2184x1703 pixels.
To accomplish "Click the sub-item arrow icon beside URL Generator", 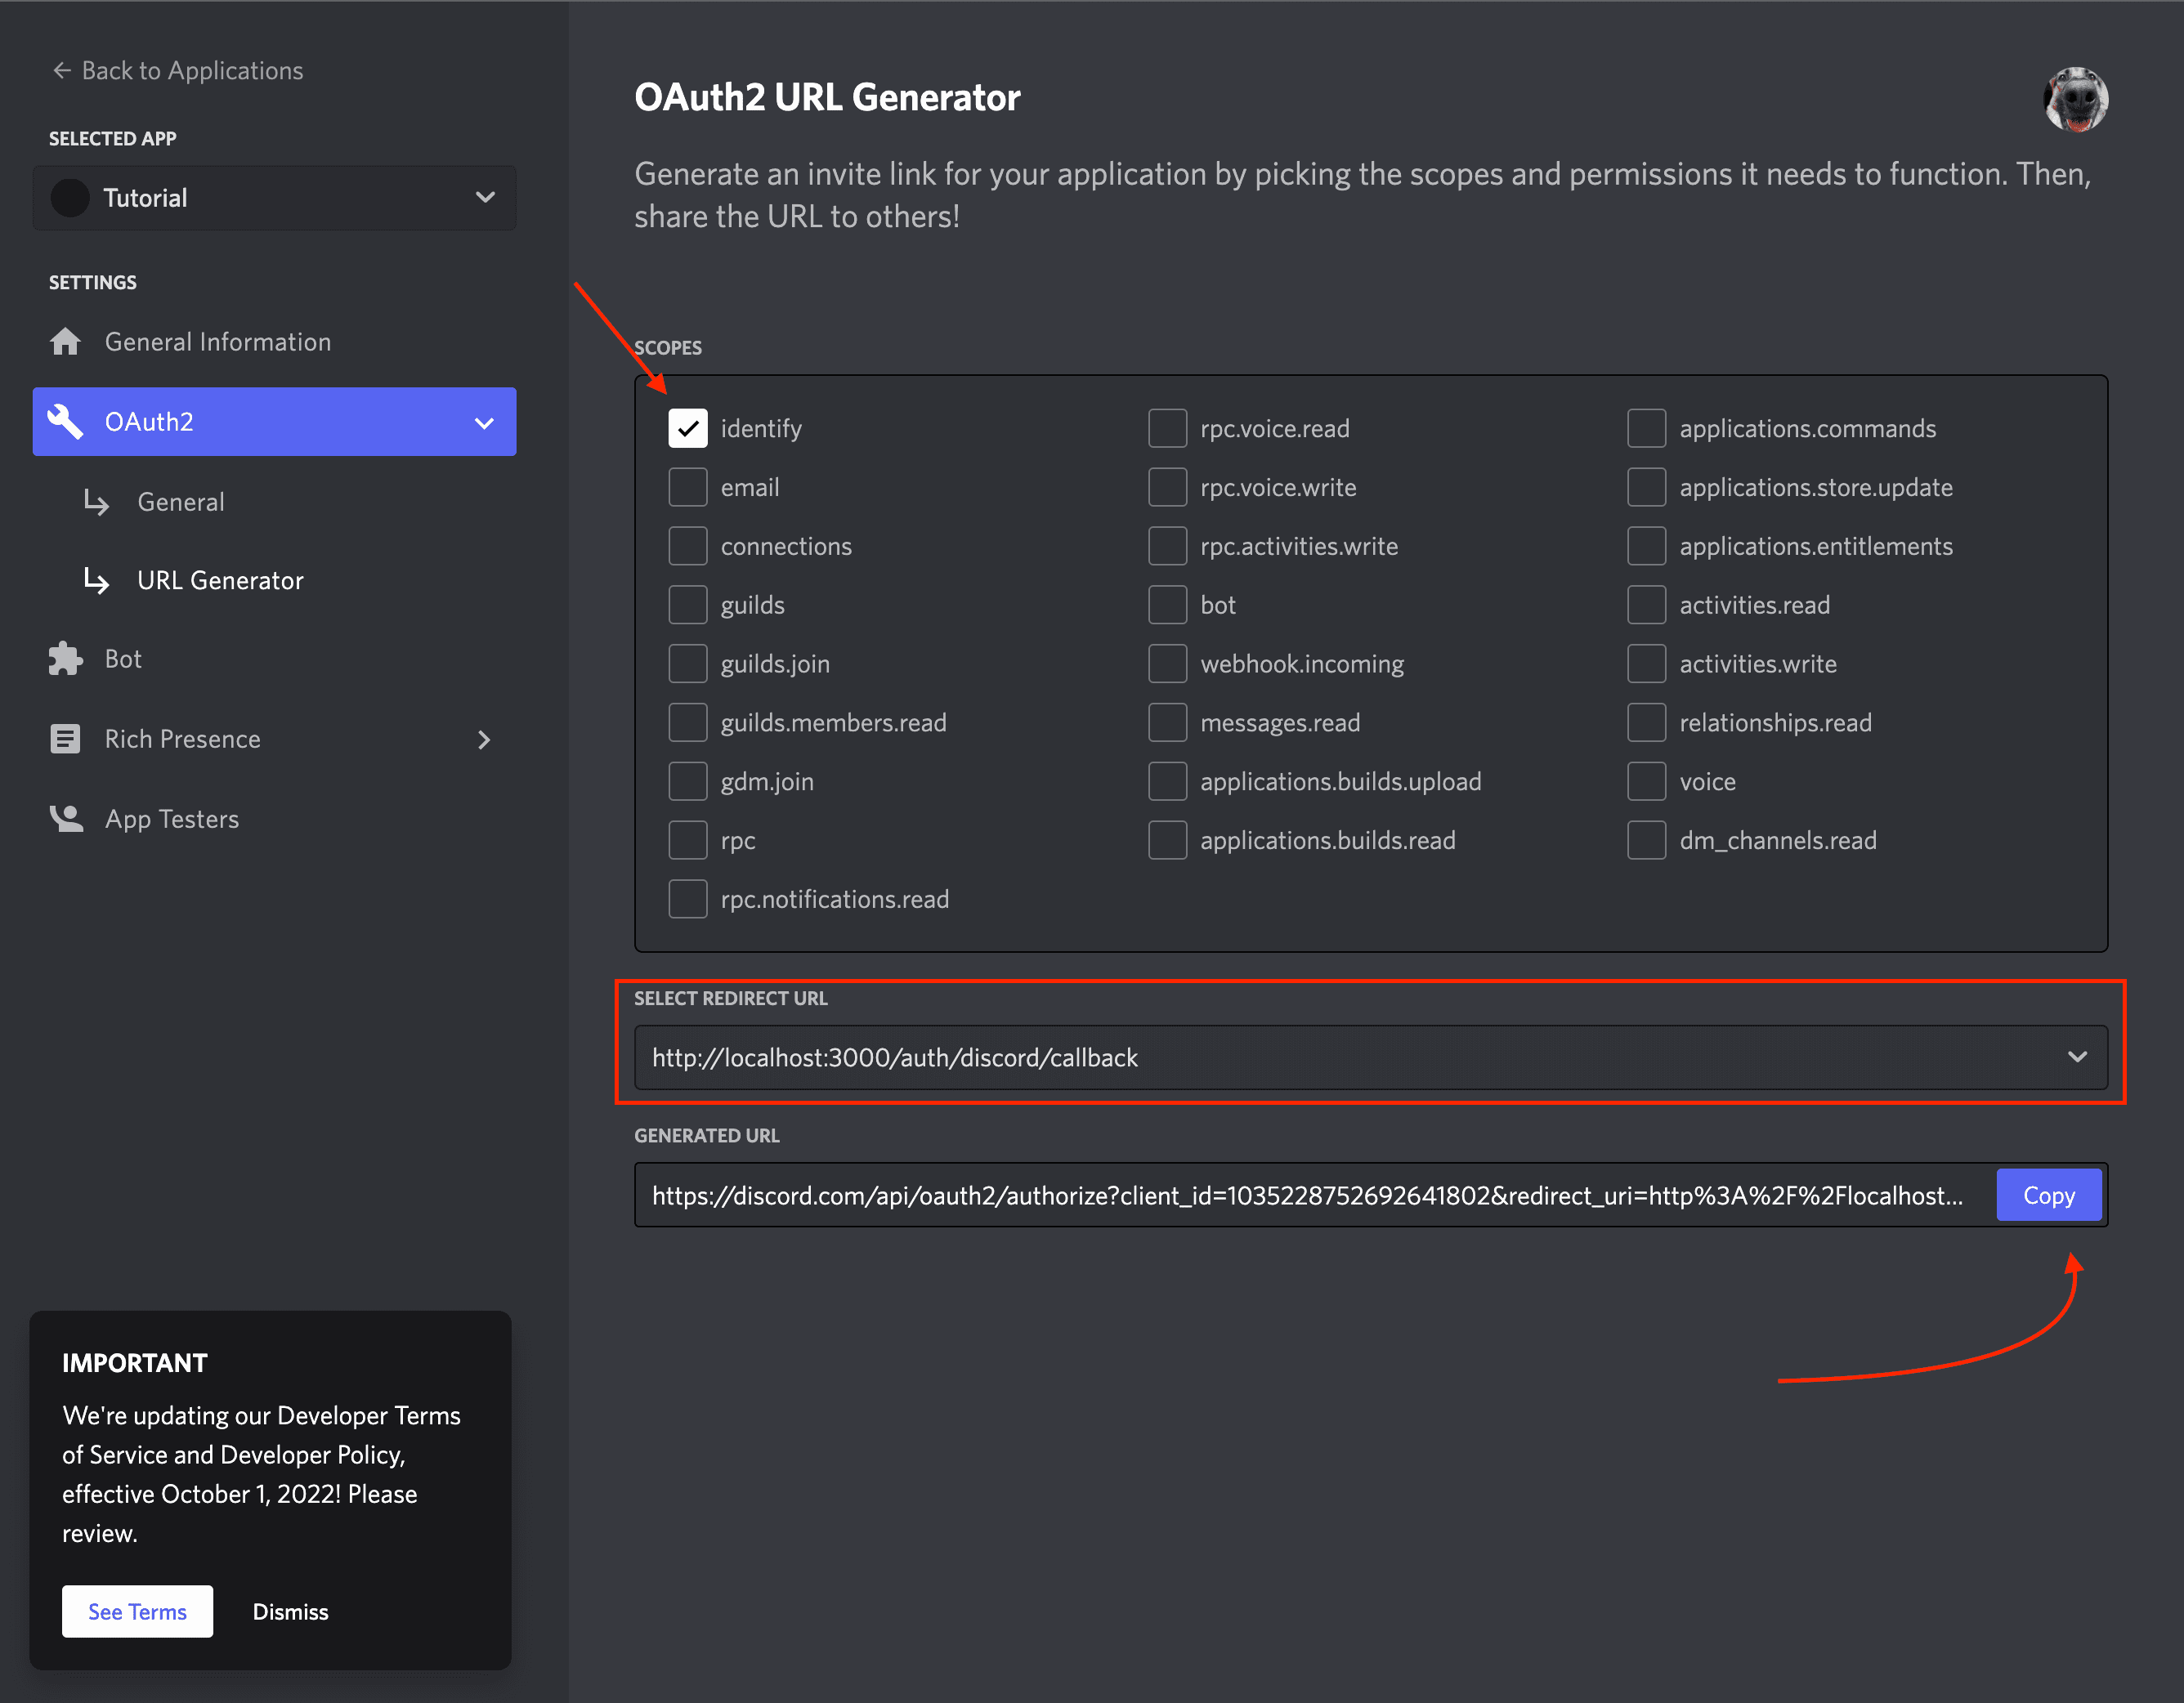I will pos(96,580).
